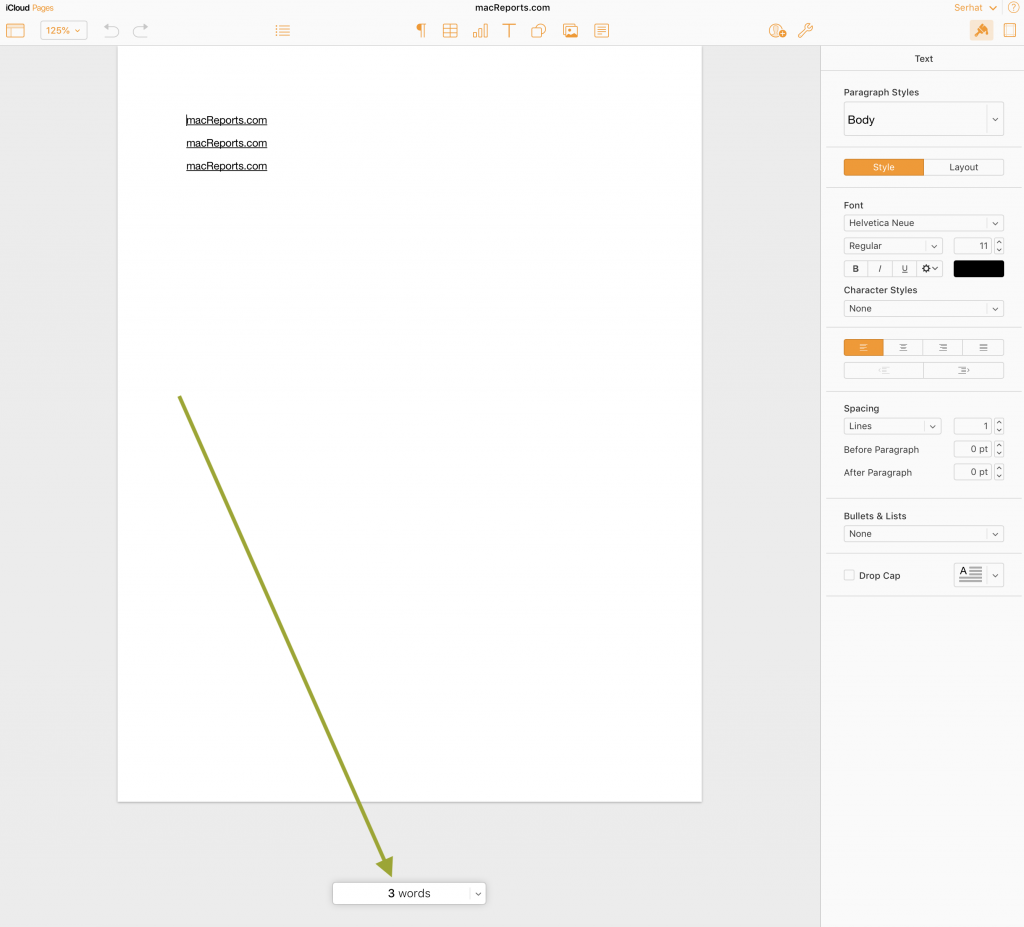Enable the Drop Cap checkbox
This screenshot has width=1024, height=927.
849,576
